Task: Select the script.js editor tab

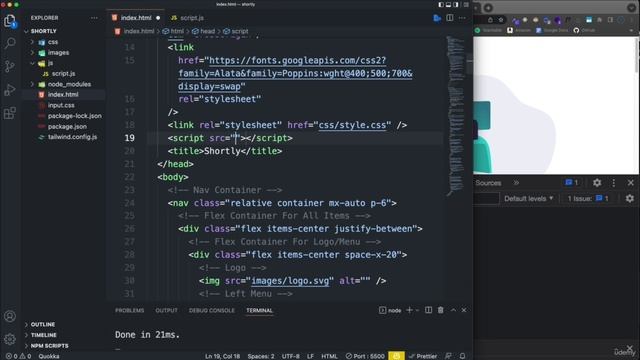Action: point(187,18)
